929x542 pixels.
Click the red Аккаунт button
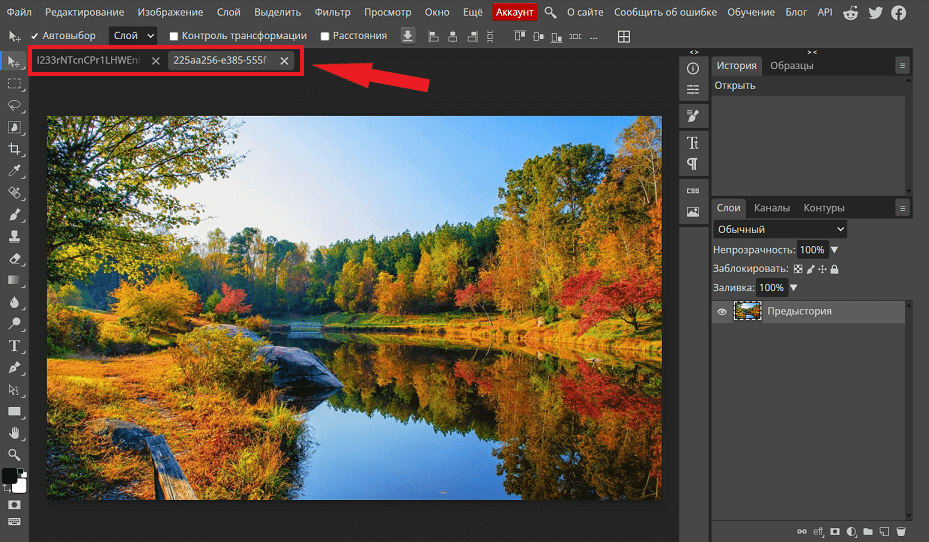point(515,12)
